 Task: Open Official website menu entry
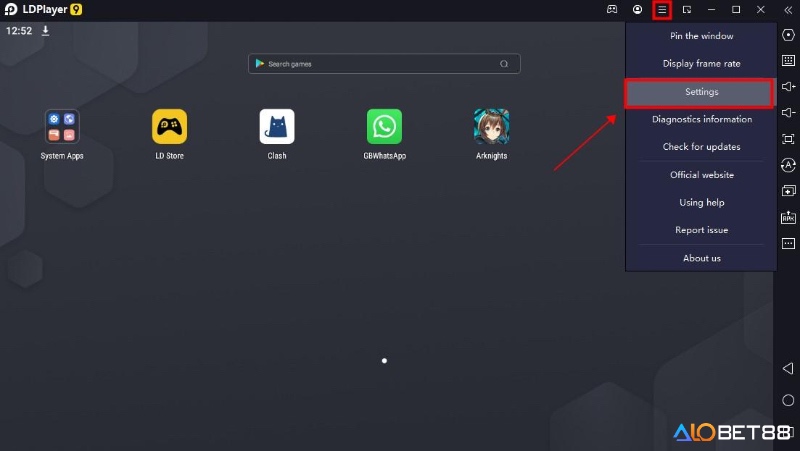click(701, 174)
